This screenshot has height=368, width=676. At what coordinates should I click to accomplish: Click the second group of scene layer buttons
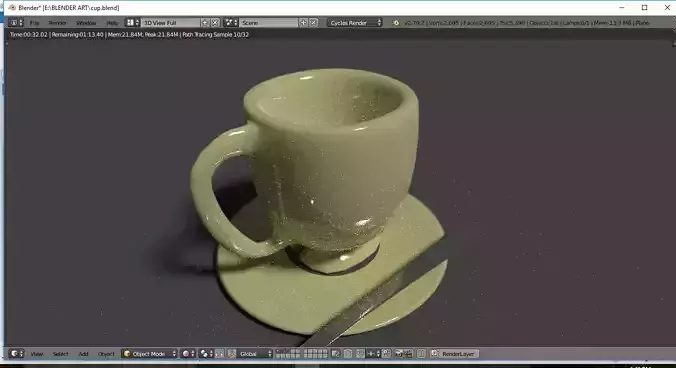click(x=316, y=354)
